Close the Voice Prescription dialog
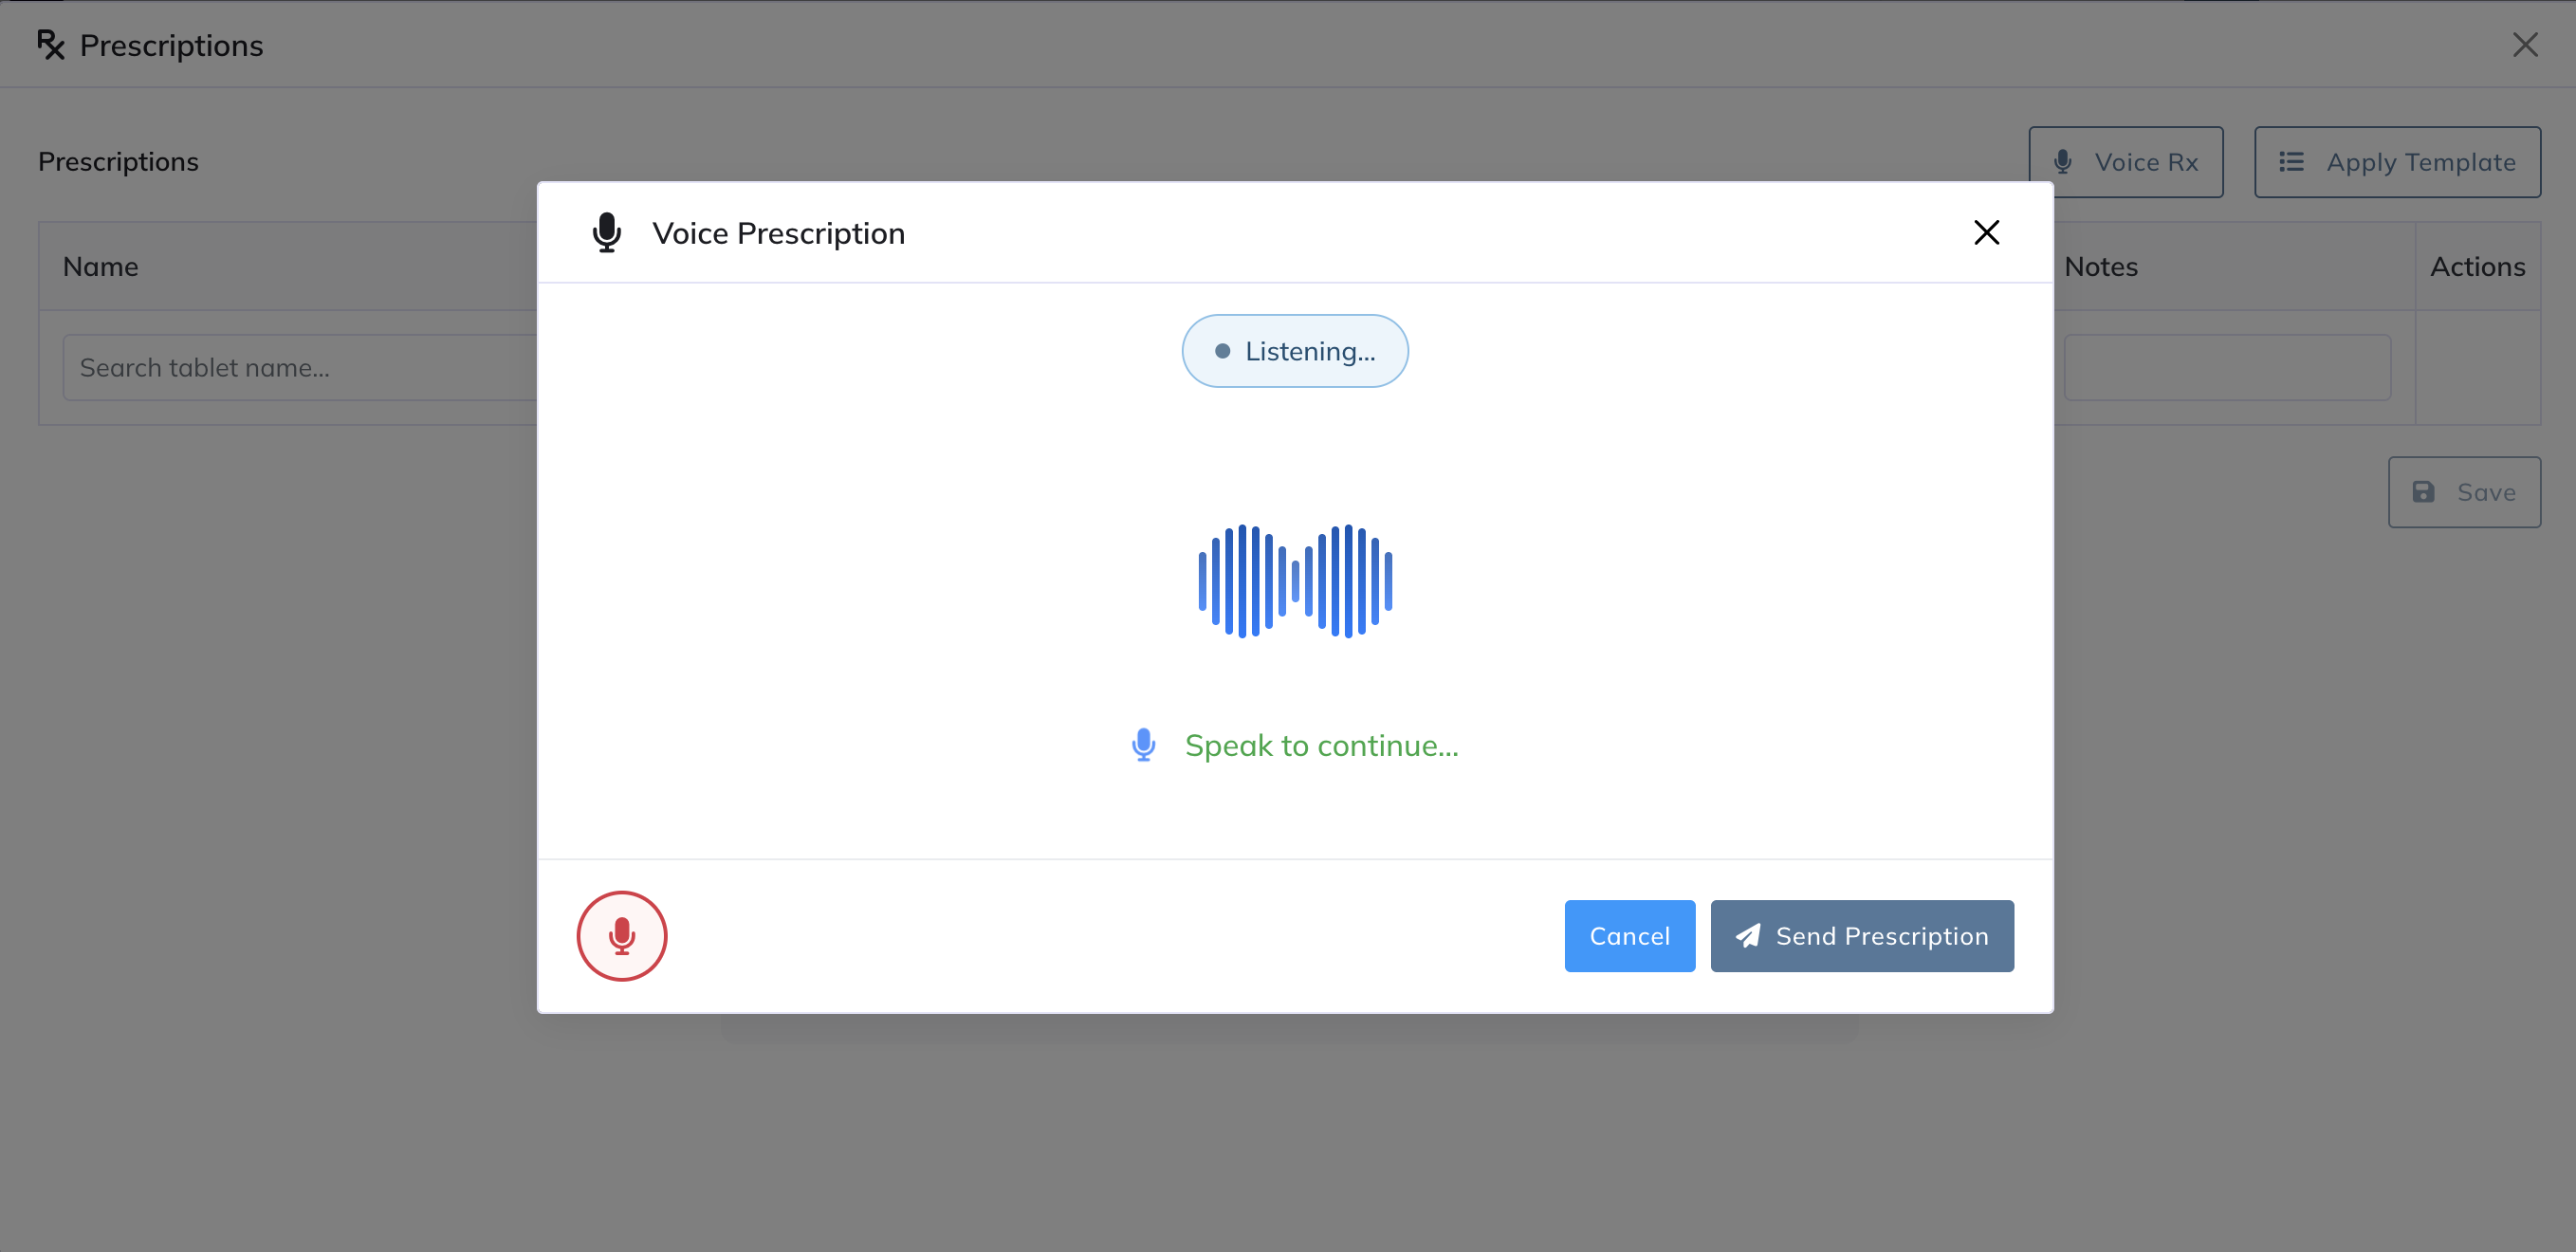Viewport: 2576px width, 1252px height. tap(1987, 232)
